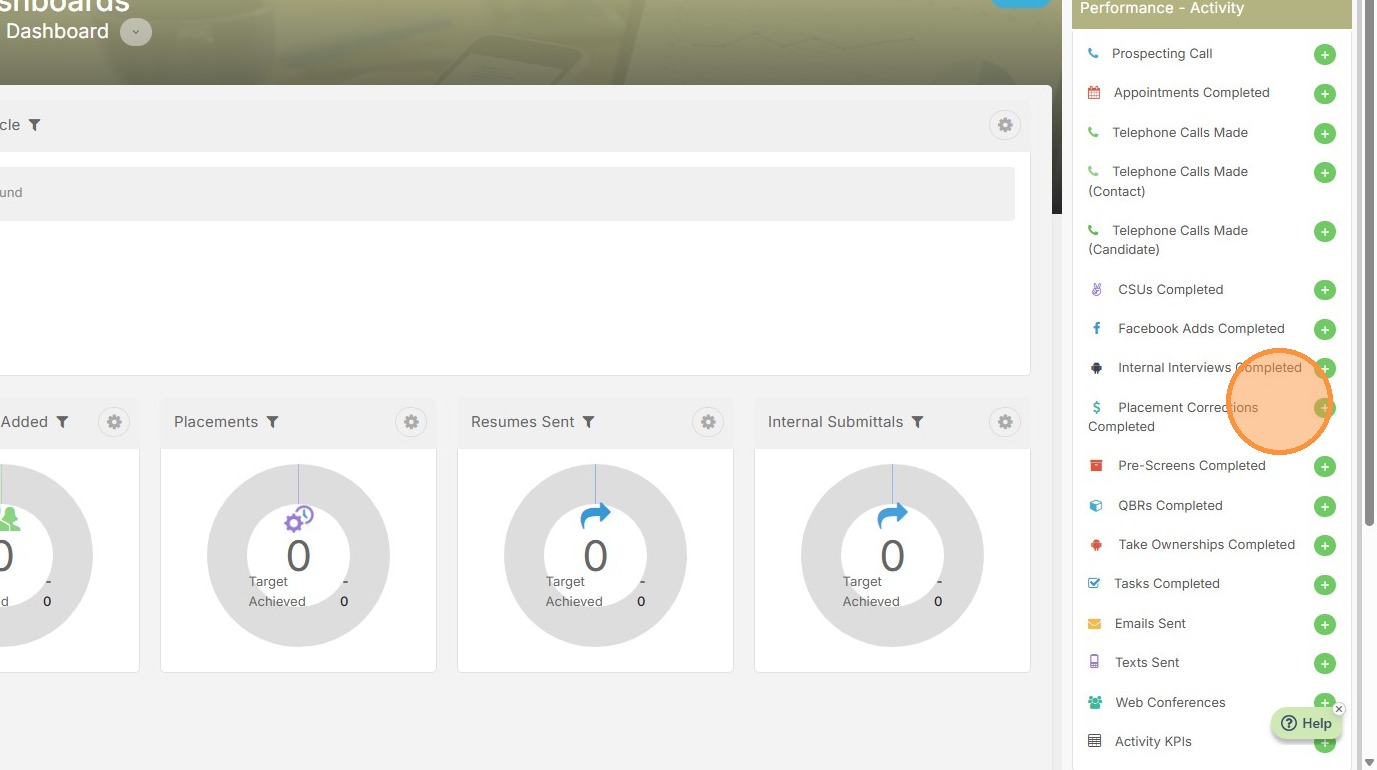
Task: Select the Pre-Screens Completed label
Action: tap(1192, 466)
